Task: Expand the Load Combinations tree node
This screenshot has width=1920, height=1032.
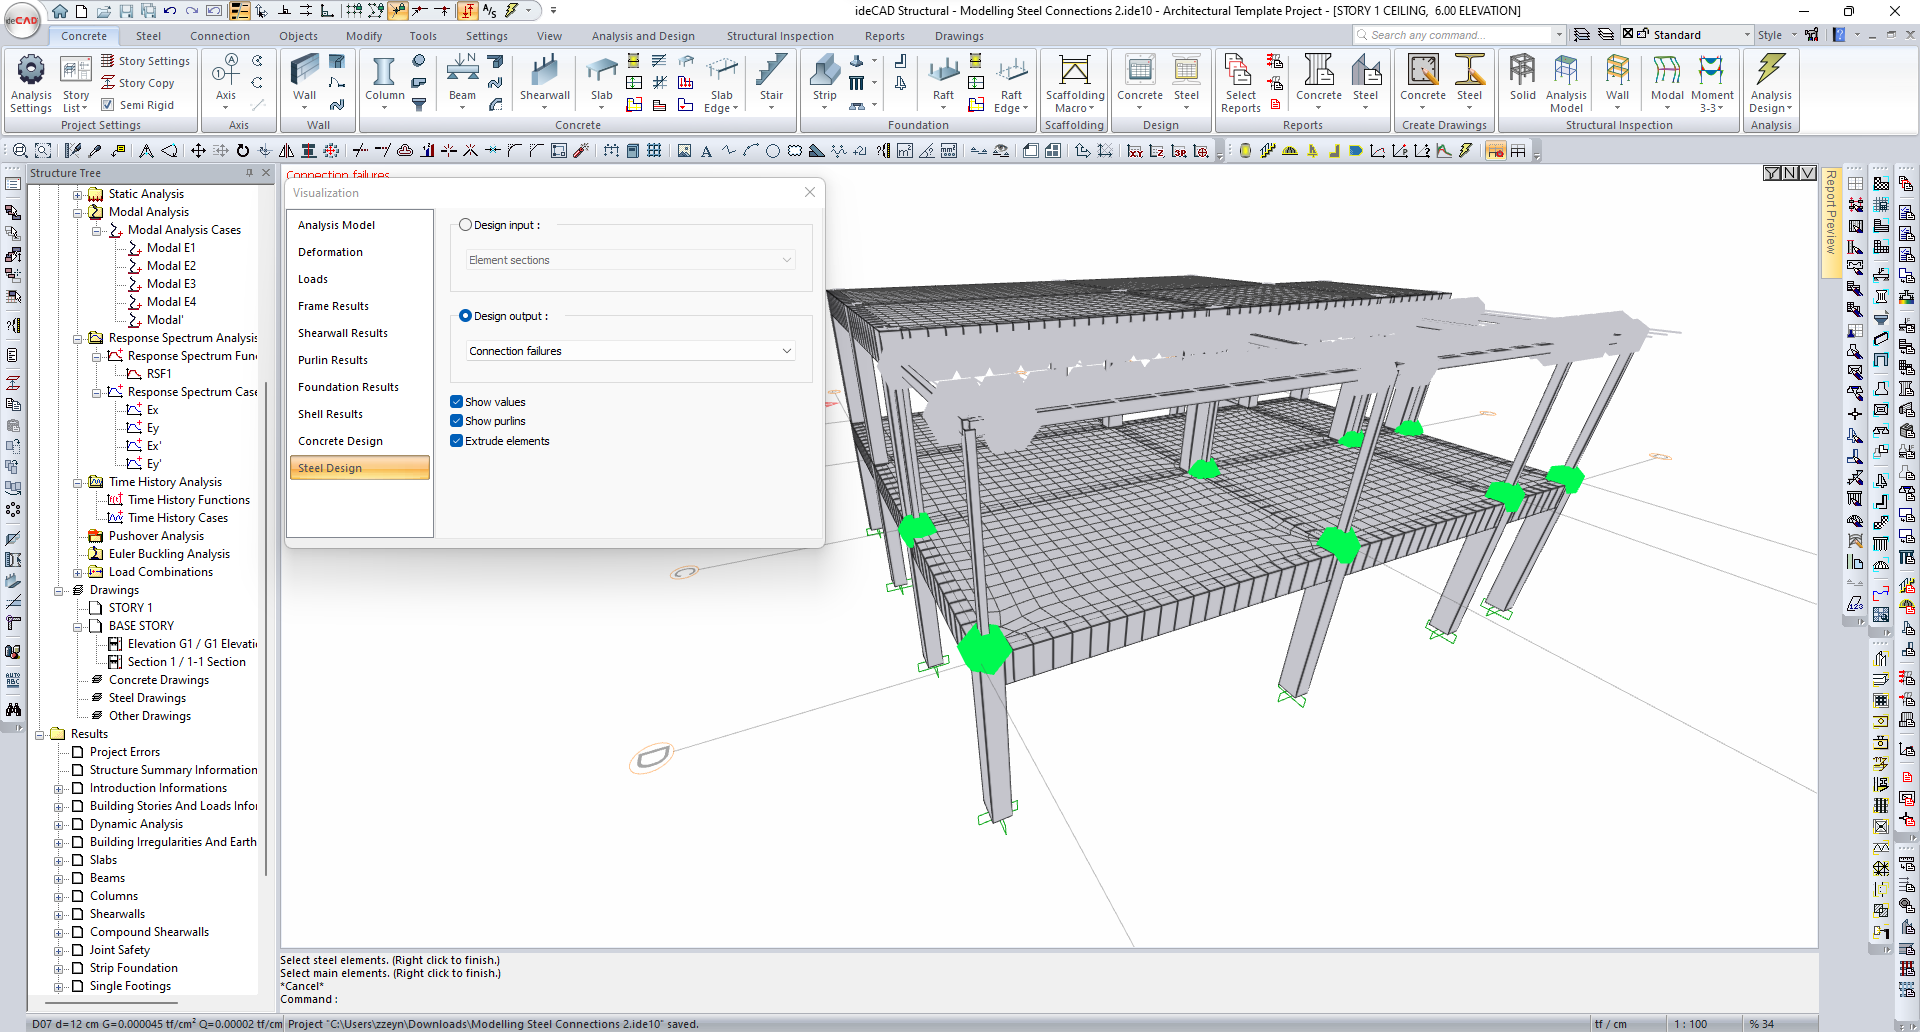Action: pos(78,573)
